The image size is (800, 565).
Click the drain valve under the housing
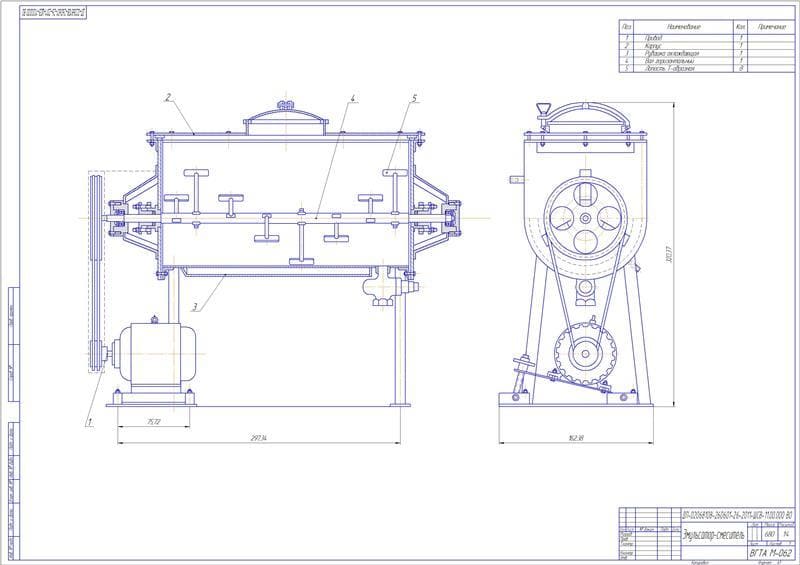coord(390,287)
